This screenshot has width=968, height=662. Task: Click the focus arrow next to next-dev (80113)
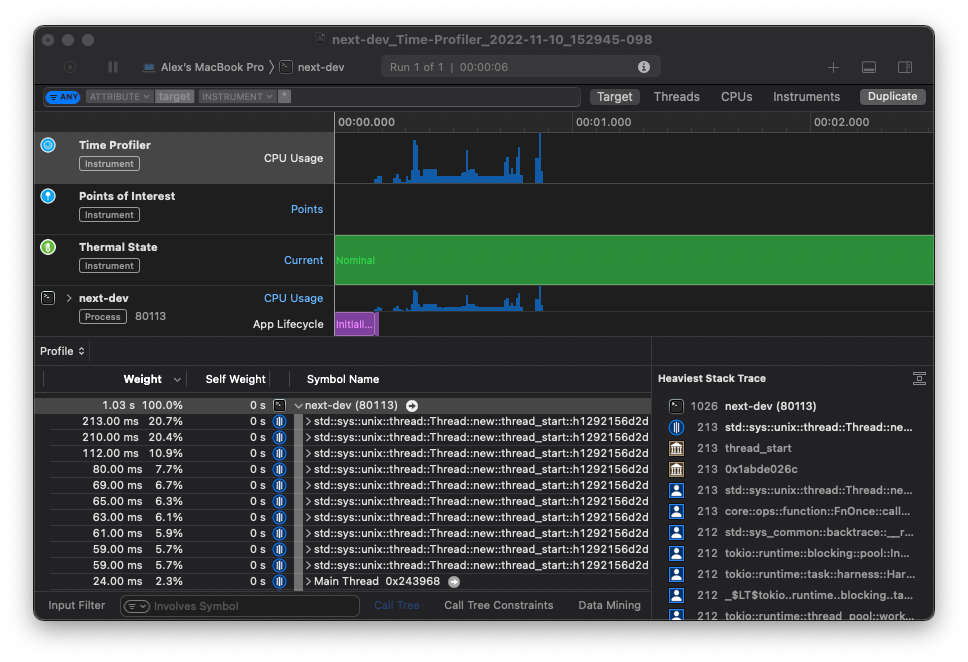click(x=412, y=406)
